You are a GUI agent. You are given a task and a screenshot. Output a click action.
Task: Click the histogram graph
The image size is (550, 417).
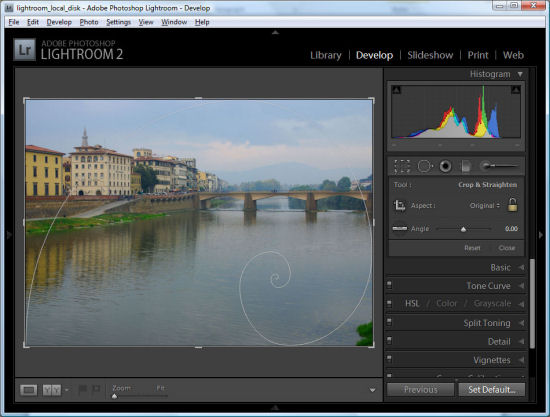click(x=456, y=112)
